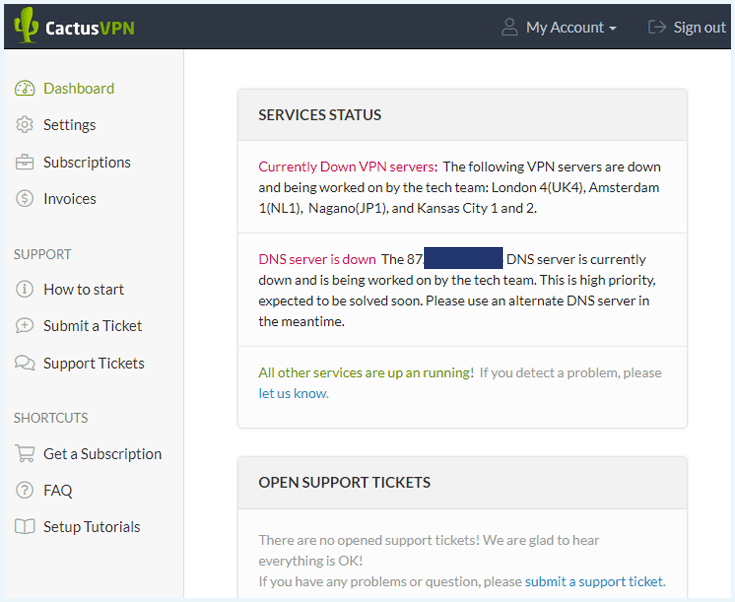Click the Dashboard gauge icon
This screenshot has height=602, width=735.
coord(24,88)
